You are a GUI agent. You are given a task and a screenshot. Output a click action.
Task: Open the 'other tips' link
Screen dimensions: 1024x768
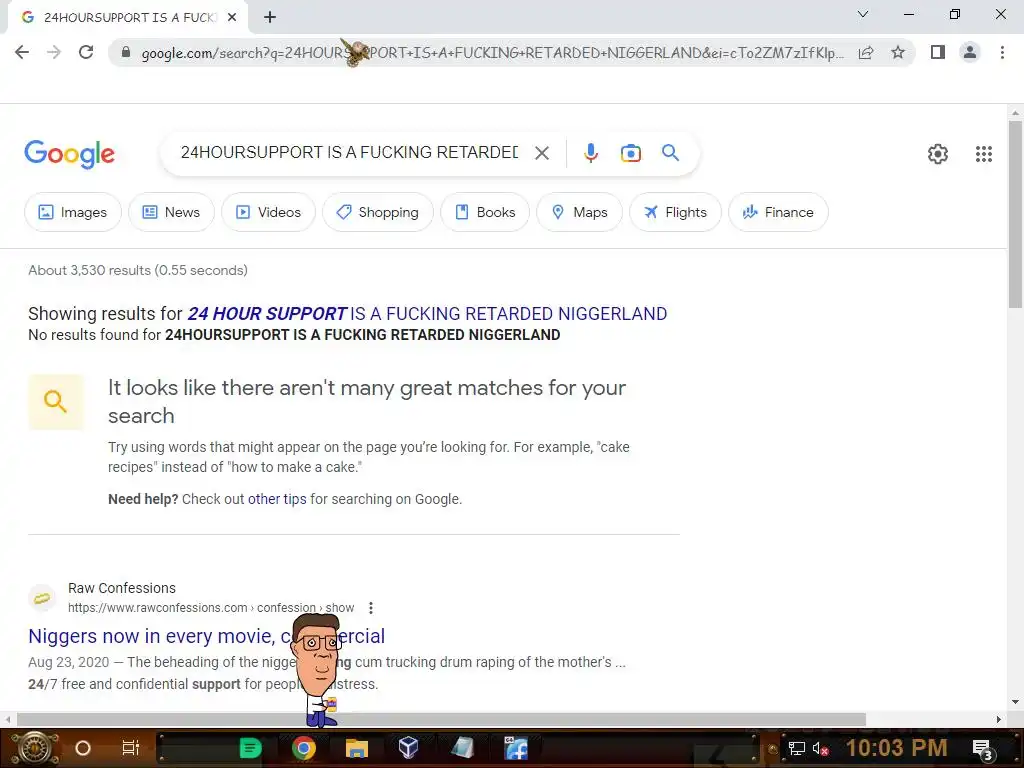tap(277, 499)
